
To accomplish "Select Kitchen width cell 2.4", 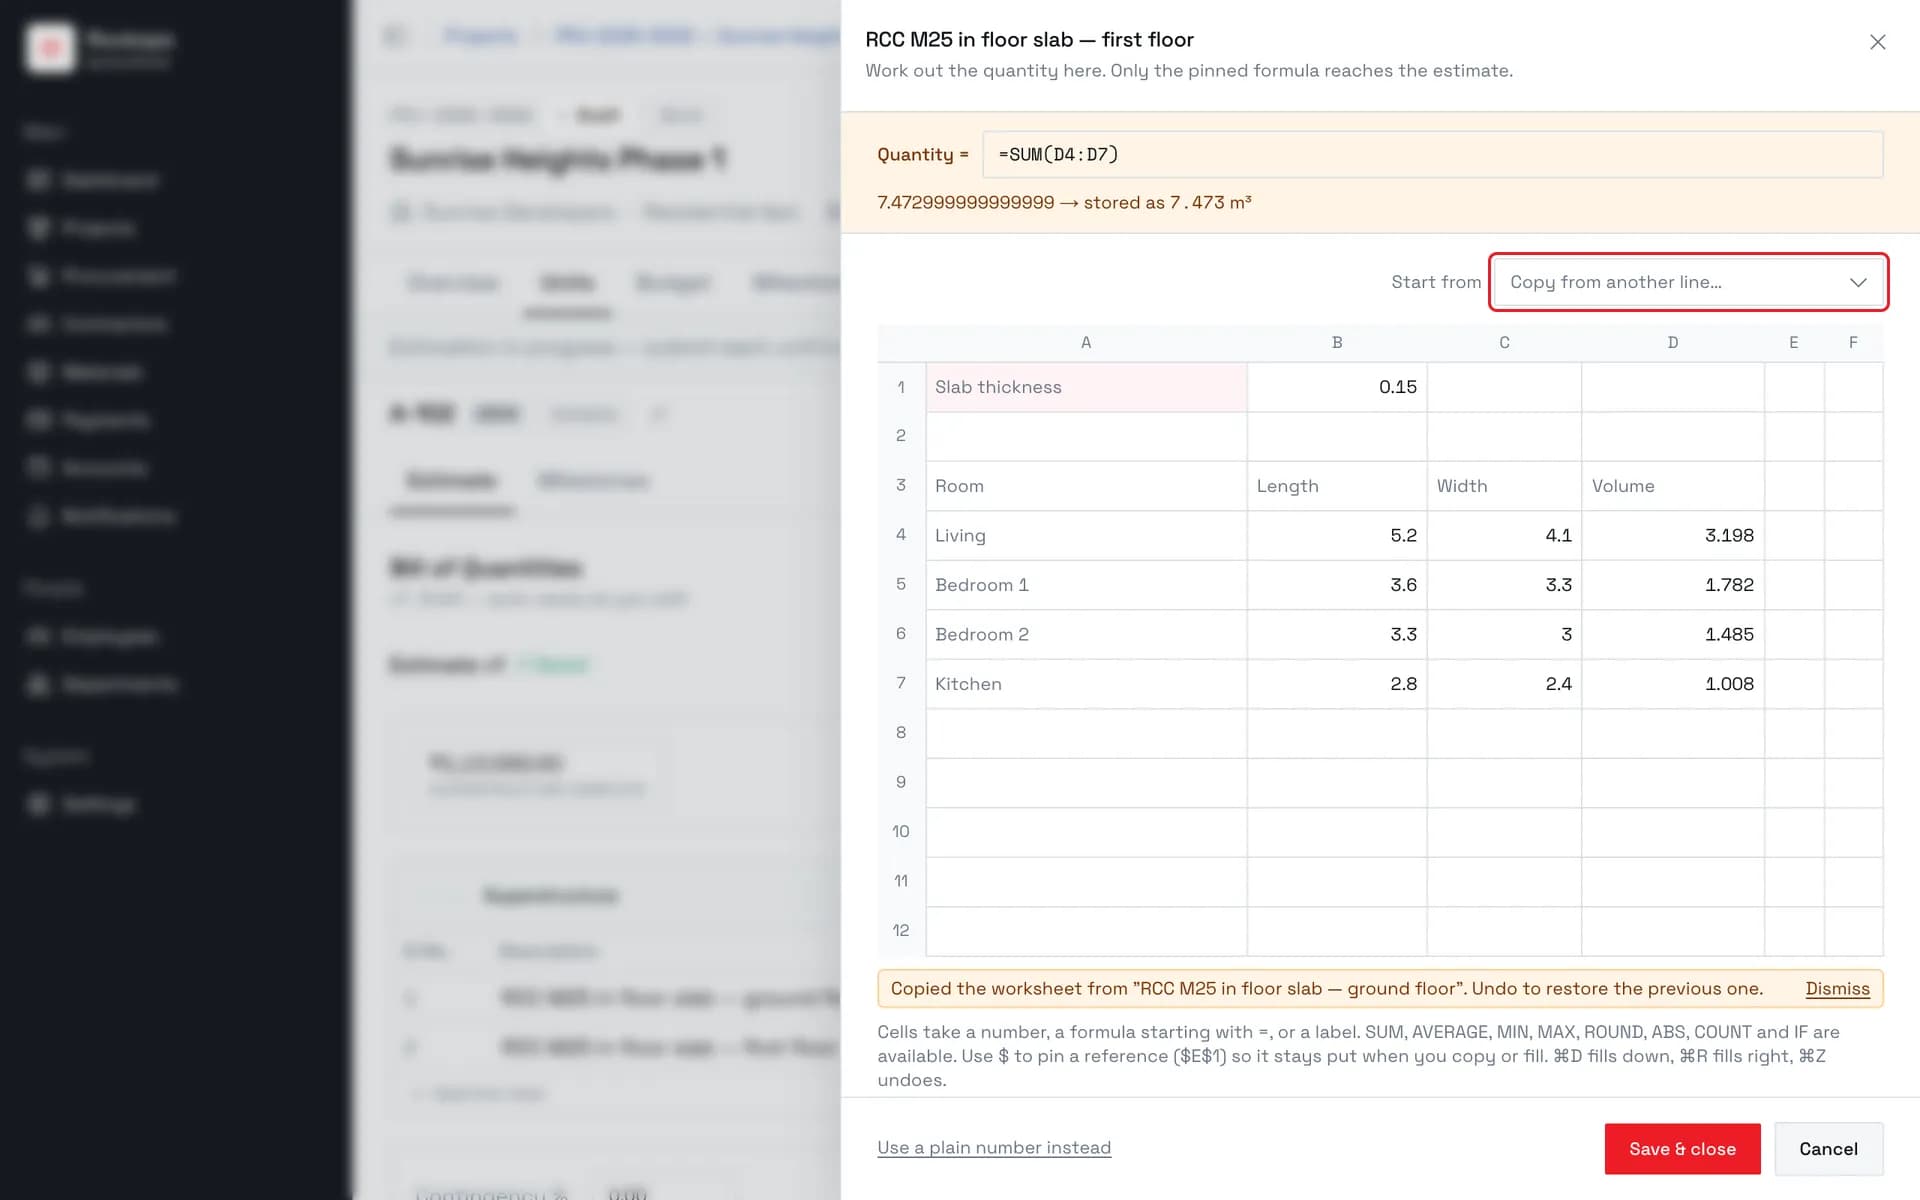I will pos(1504,684).
